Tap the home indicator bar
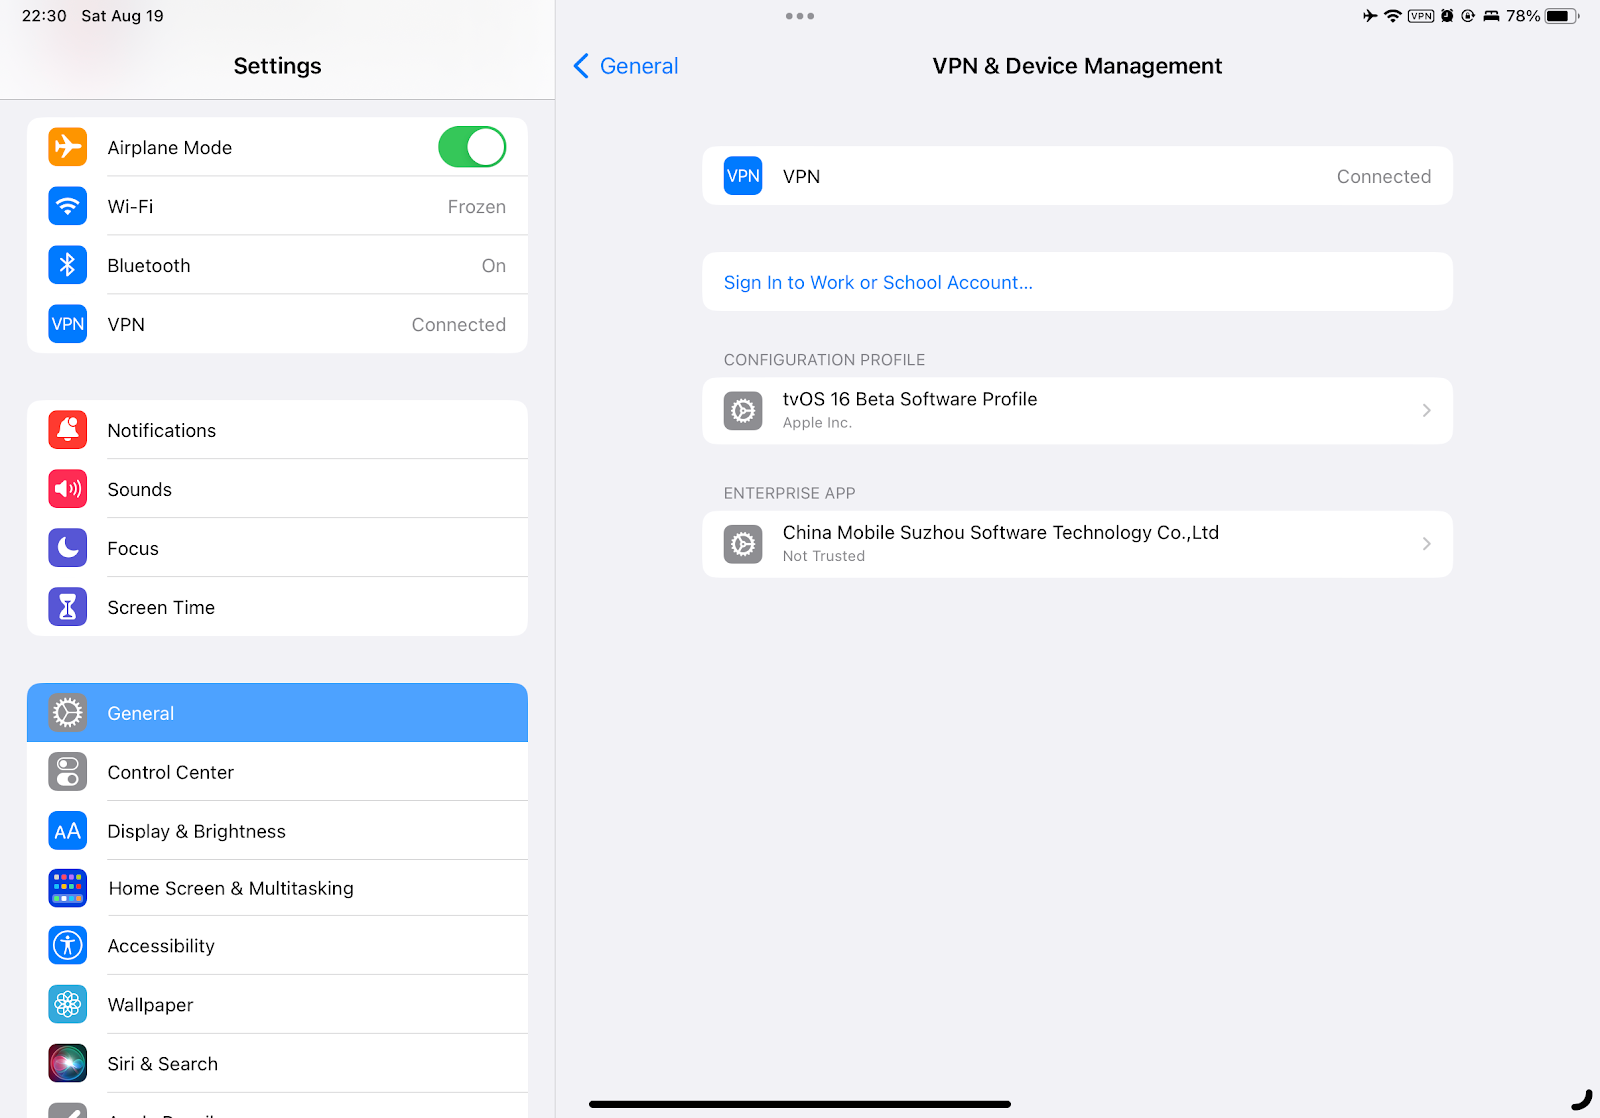The height and width of the screenshot is (1118, 1600). [x=800, y=1104]
